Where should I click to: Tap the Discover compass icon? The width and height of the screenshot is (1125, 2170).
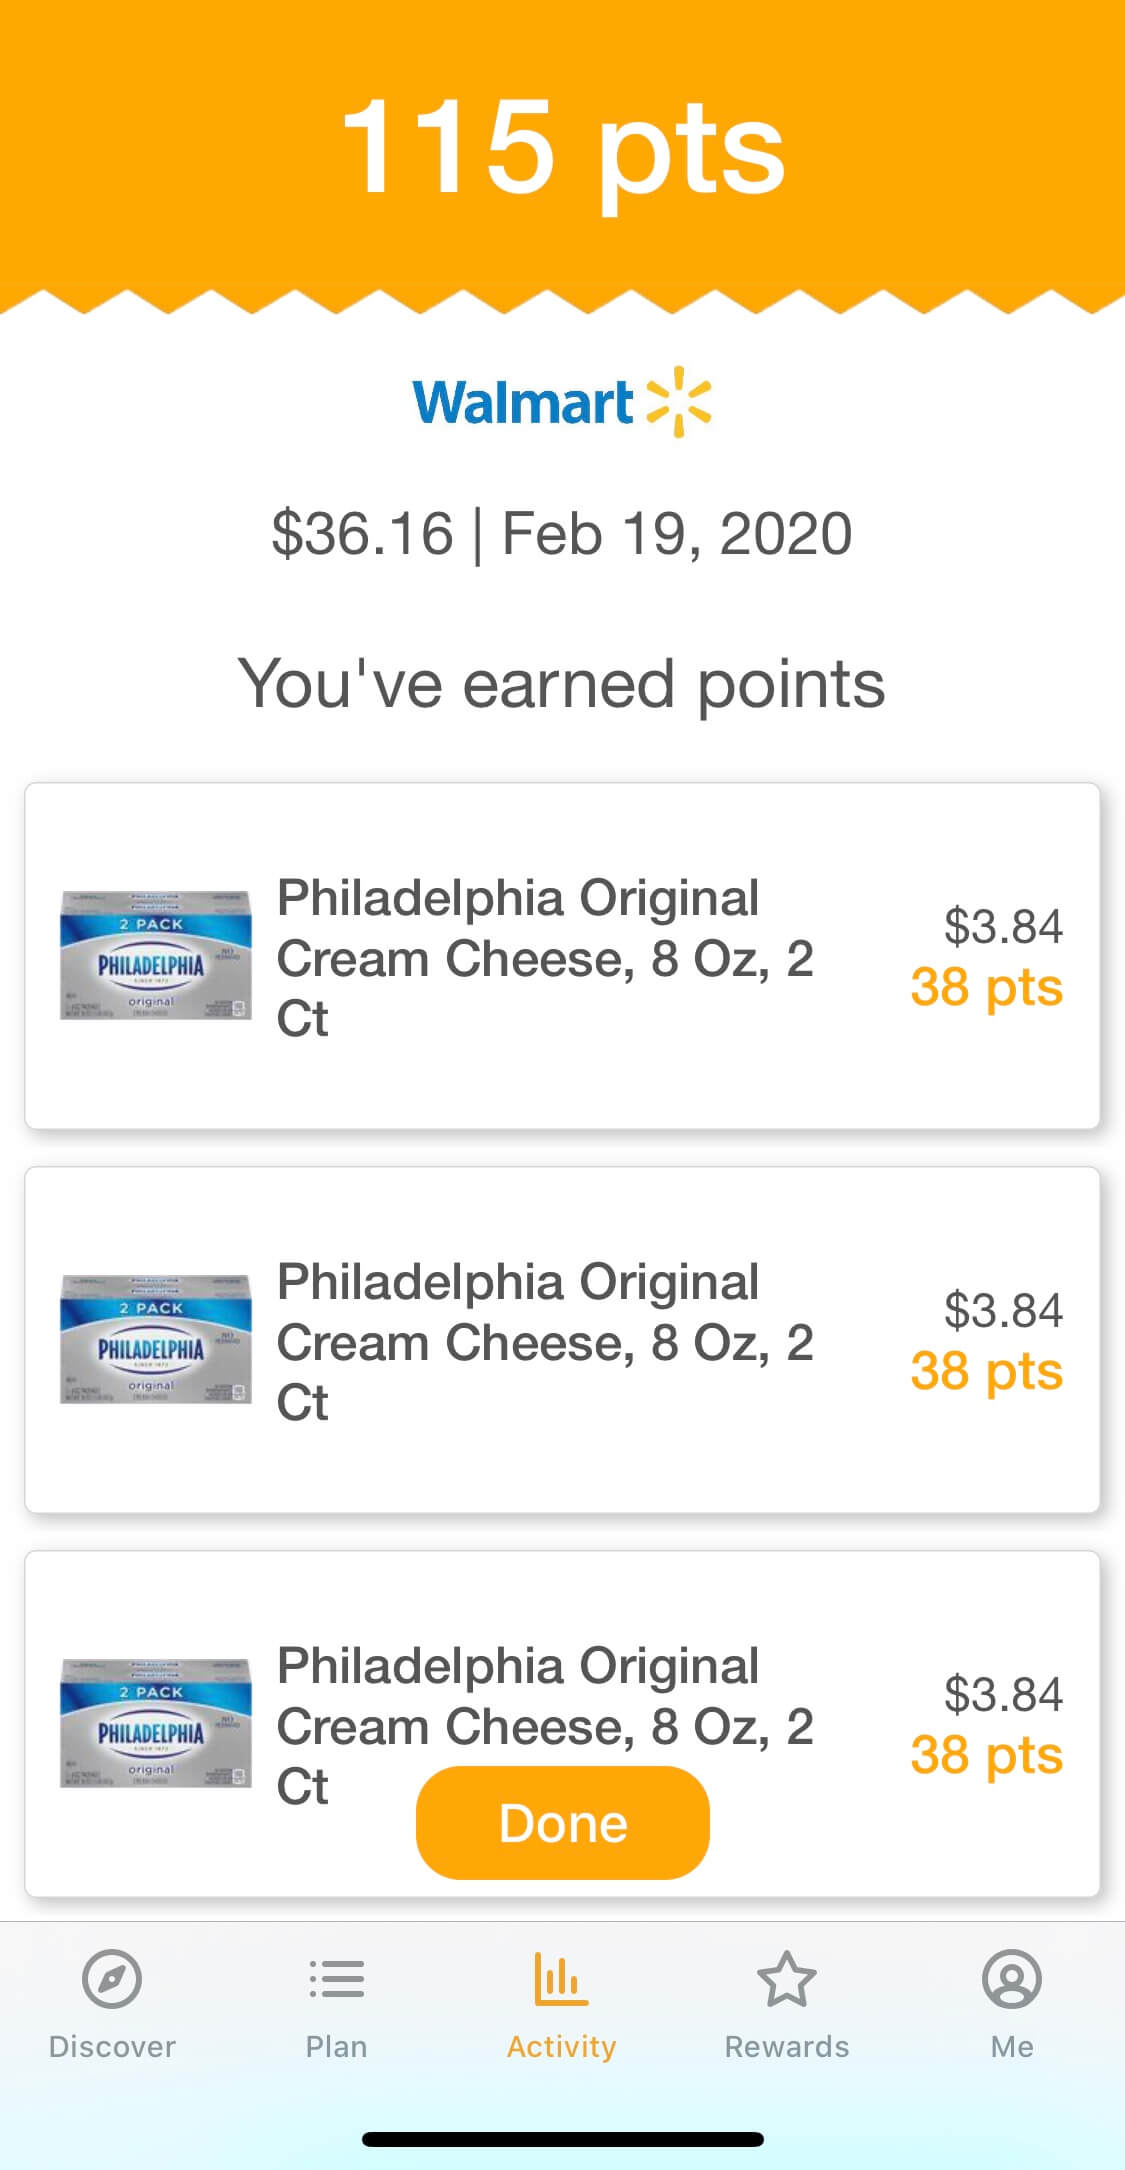click(112, 1979)
